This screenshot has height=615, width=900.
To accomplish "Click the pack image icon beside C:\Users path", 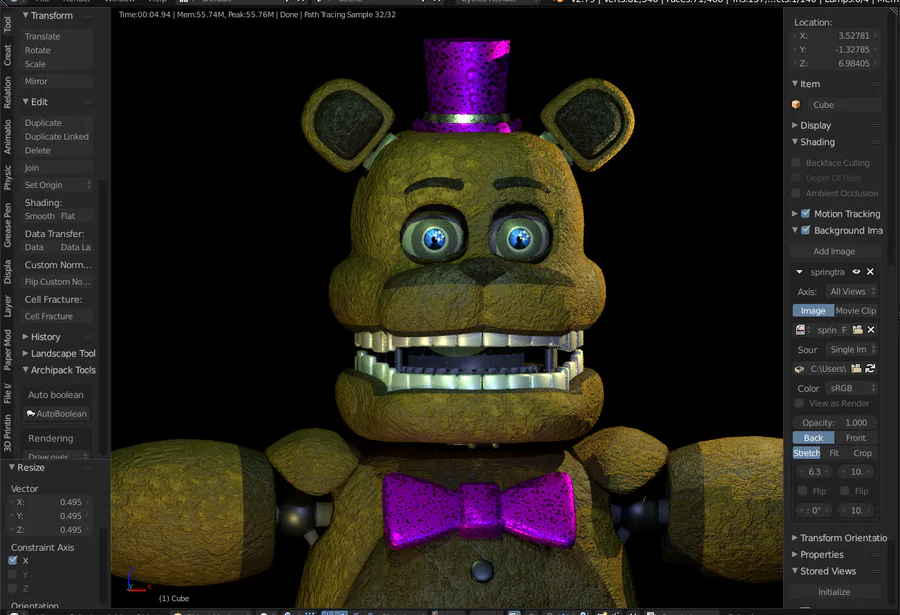I will click(x=799, y=369).
